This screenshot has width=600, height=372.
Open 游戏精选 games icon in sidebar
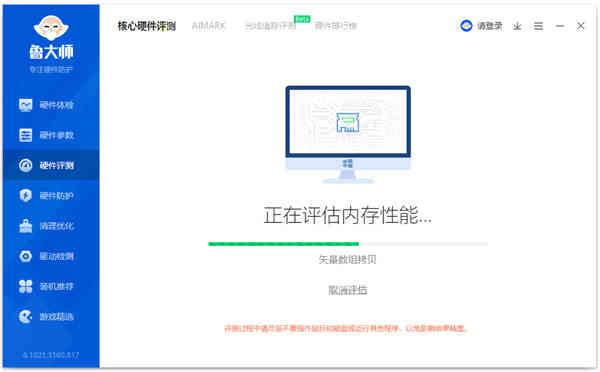tap(26, 317)
